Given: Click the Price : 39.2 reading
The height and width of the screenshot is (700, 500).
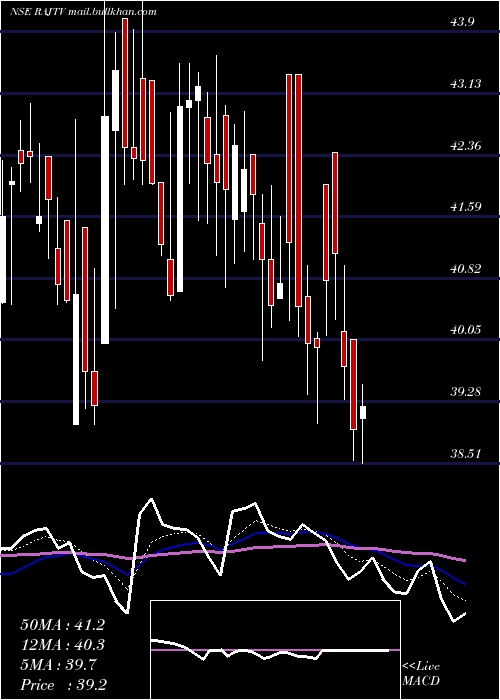Looking at the screenshot, I should (62, 685).
